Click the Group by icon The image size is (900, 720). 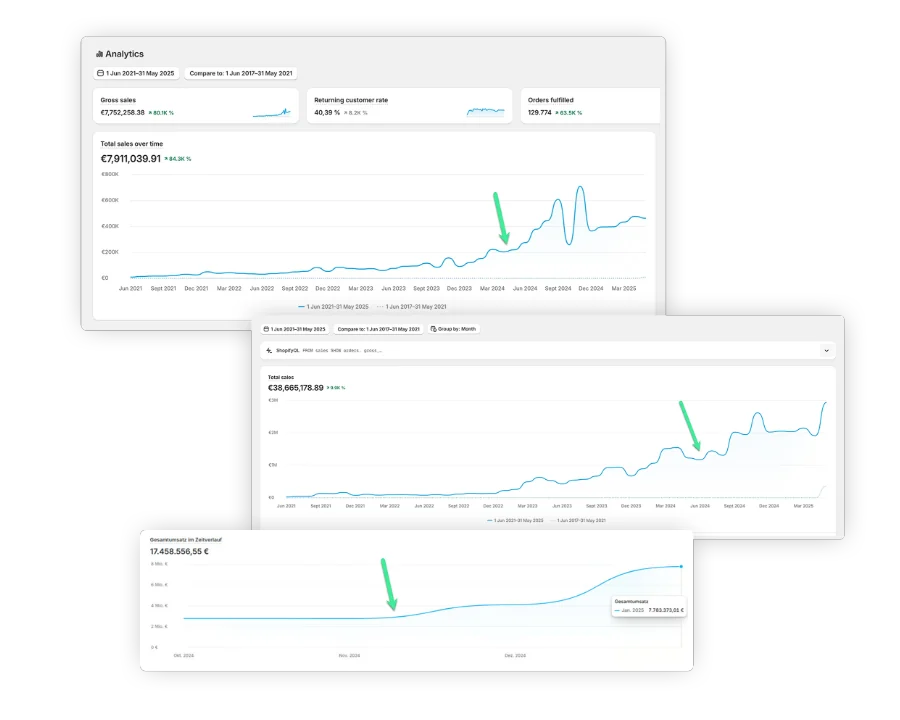point(433,329)
